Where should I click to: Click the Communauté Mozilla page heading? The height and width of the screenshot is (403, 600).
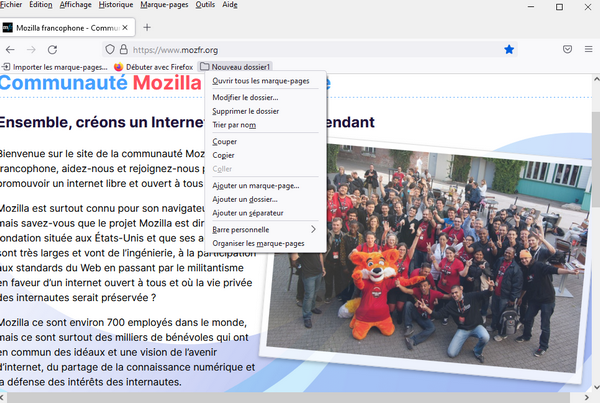click(101, 83)
